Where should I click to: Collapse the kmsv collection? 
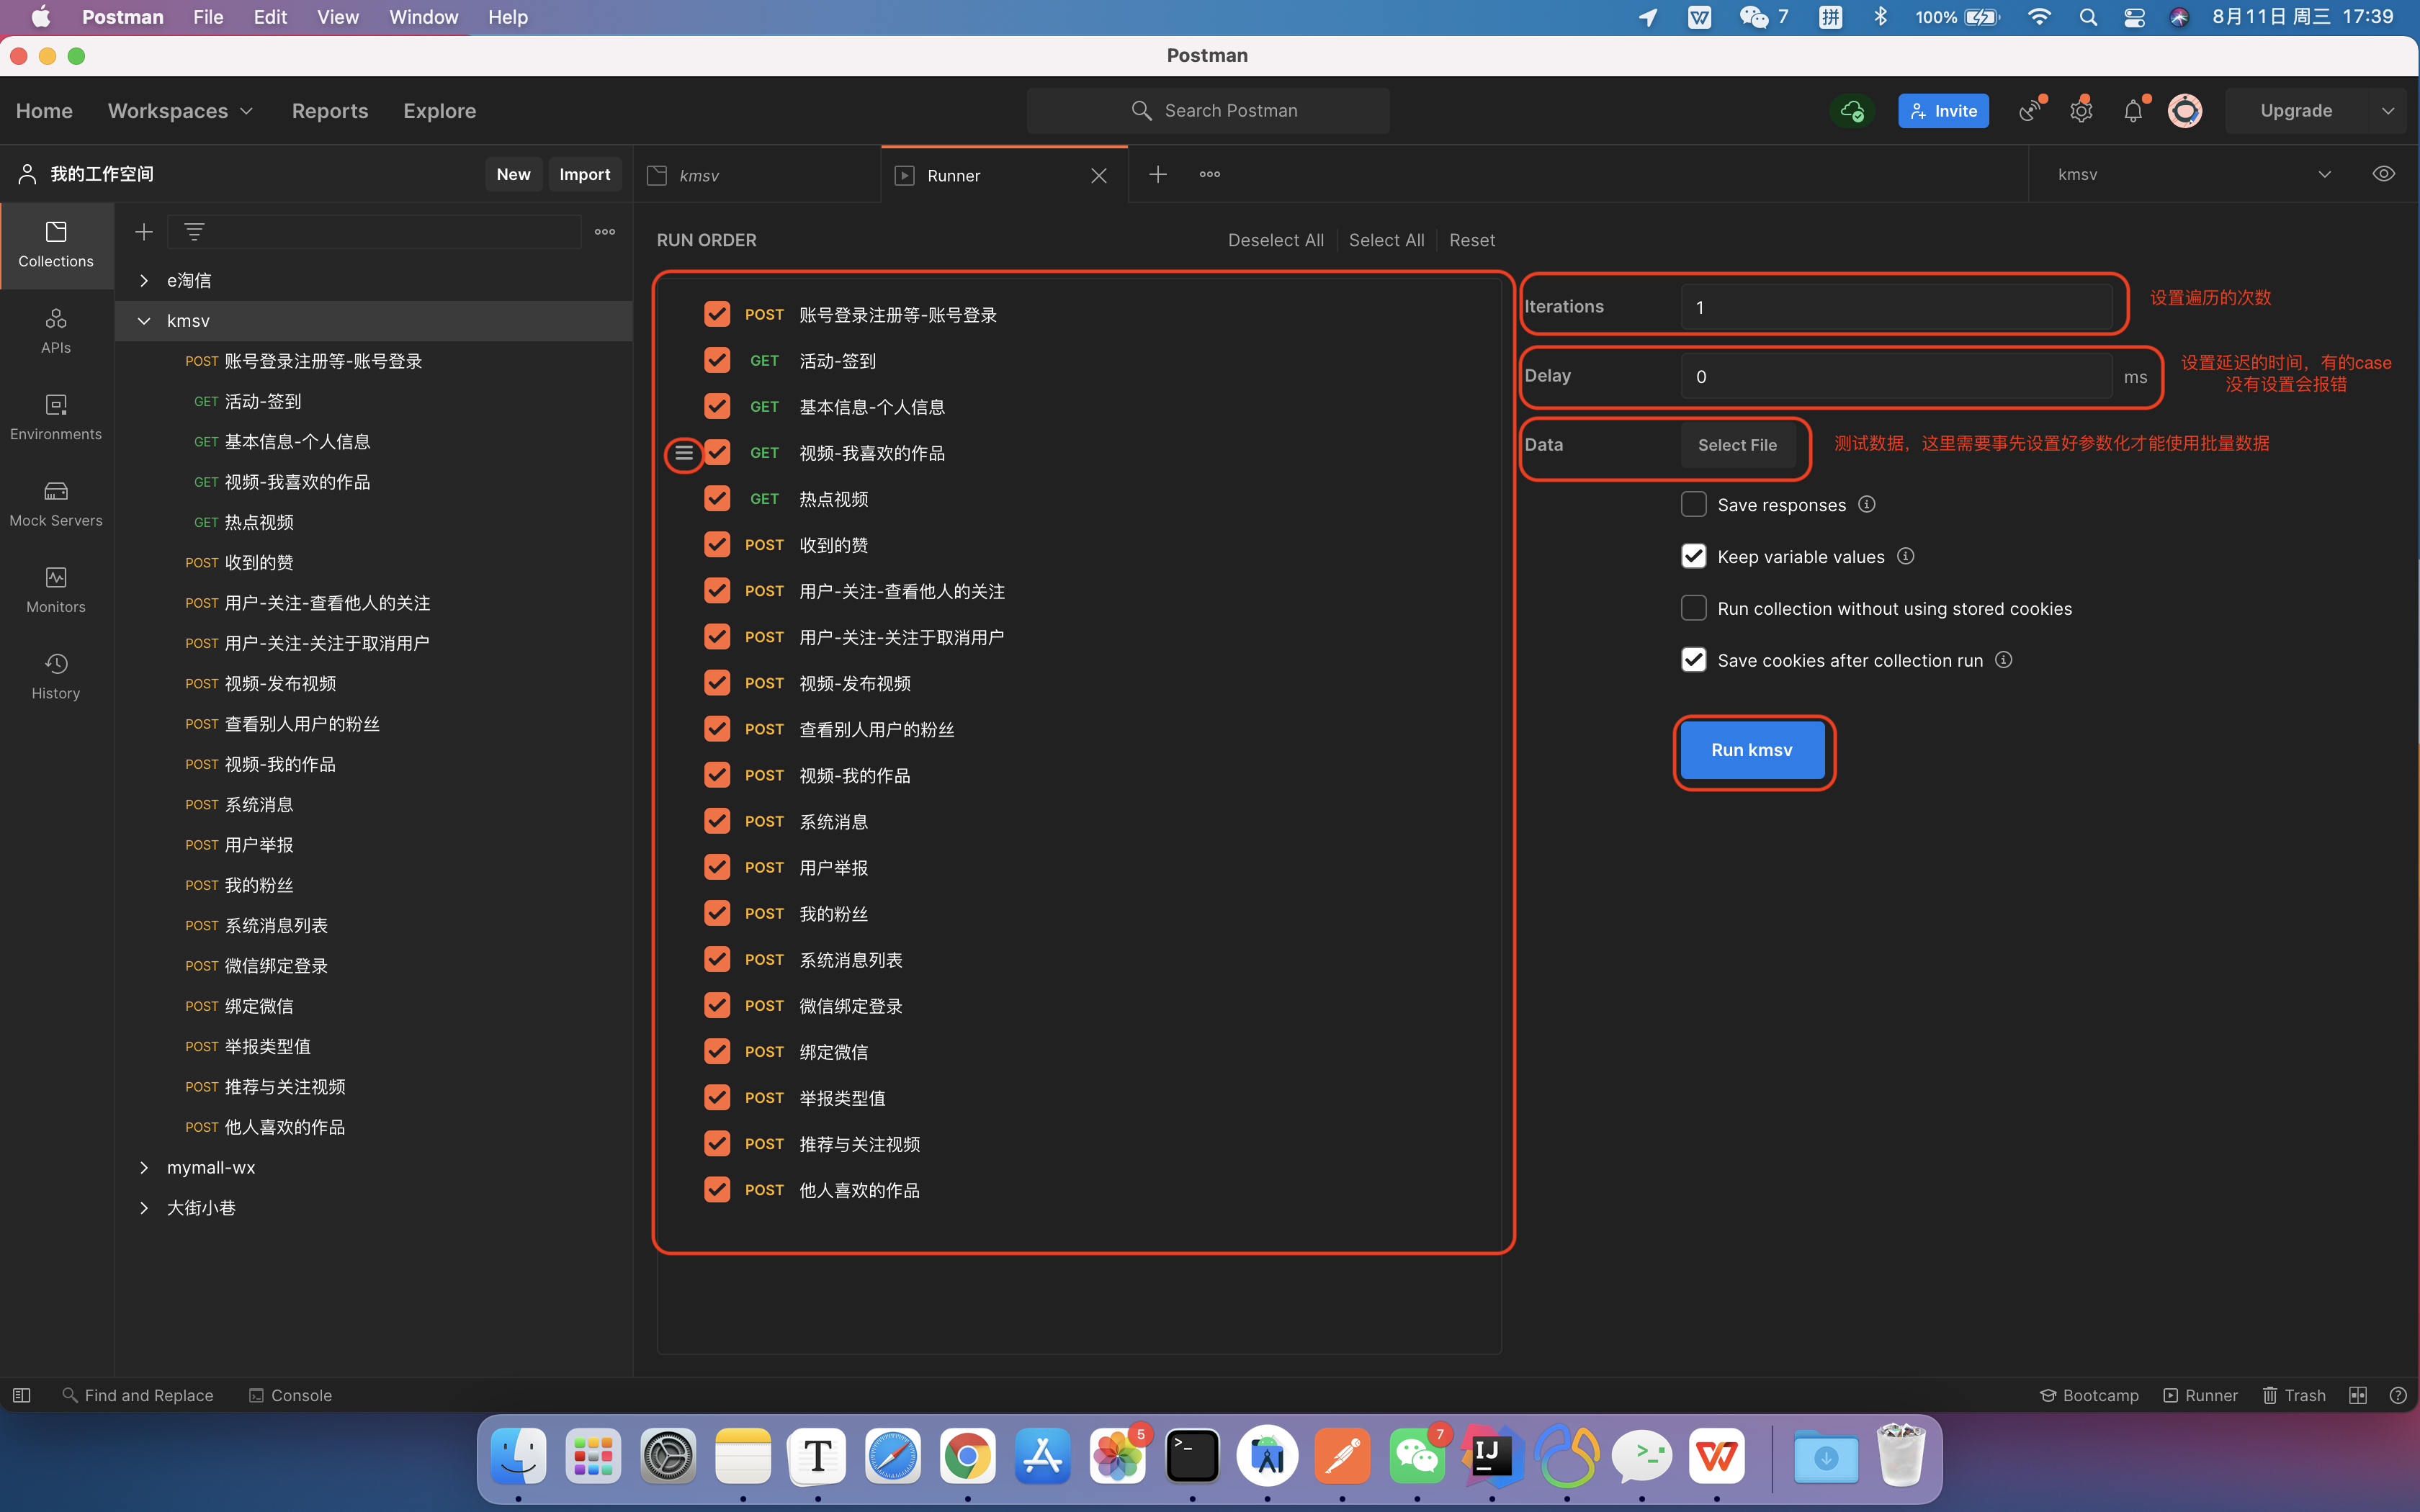144,321
